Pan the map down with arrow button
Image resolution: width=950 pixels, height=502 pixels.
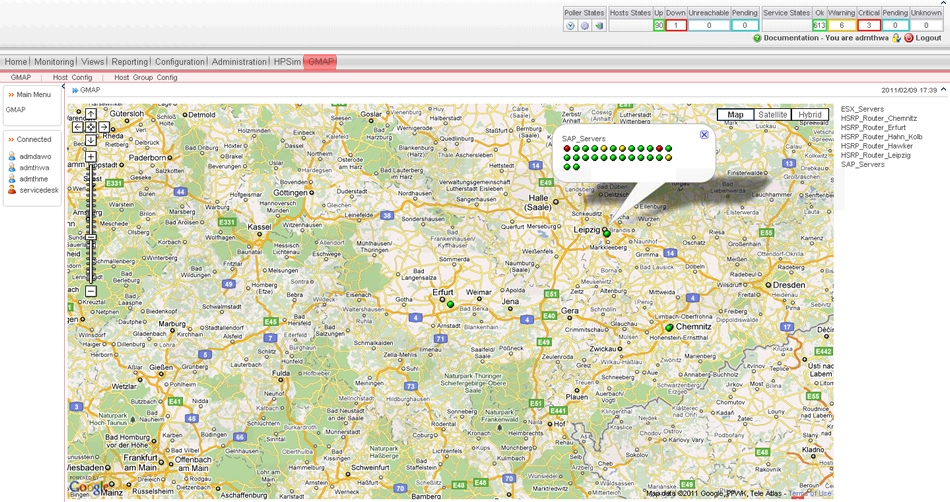coord(90,140)
